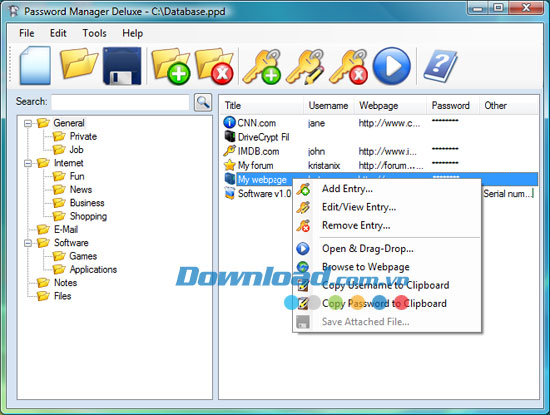
Task: Remove folder using the red X folder icon
Action: pos(214,66)
